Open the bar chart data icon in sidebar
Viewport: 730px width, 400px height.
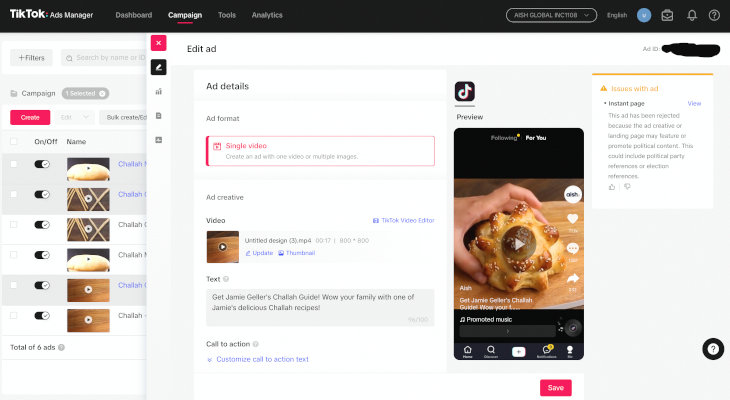tap(158, 91)
